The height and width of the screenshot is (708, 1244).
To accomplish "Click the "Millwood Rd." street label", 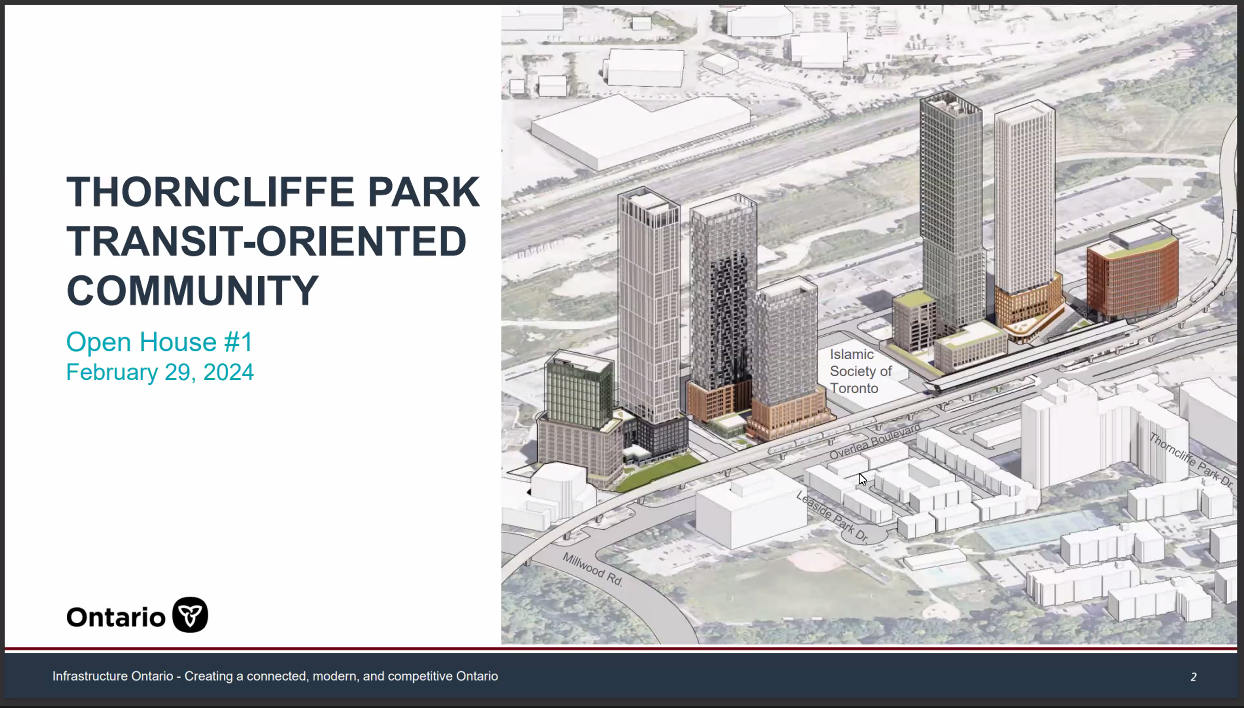I will pos(593,572).
